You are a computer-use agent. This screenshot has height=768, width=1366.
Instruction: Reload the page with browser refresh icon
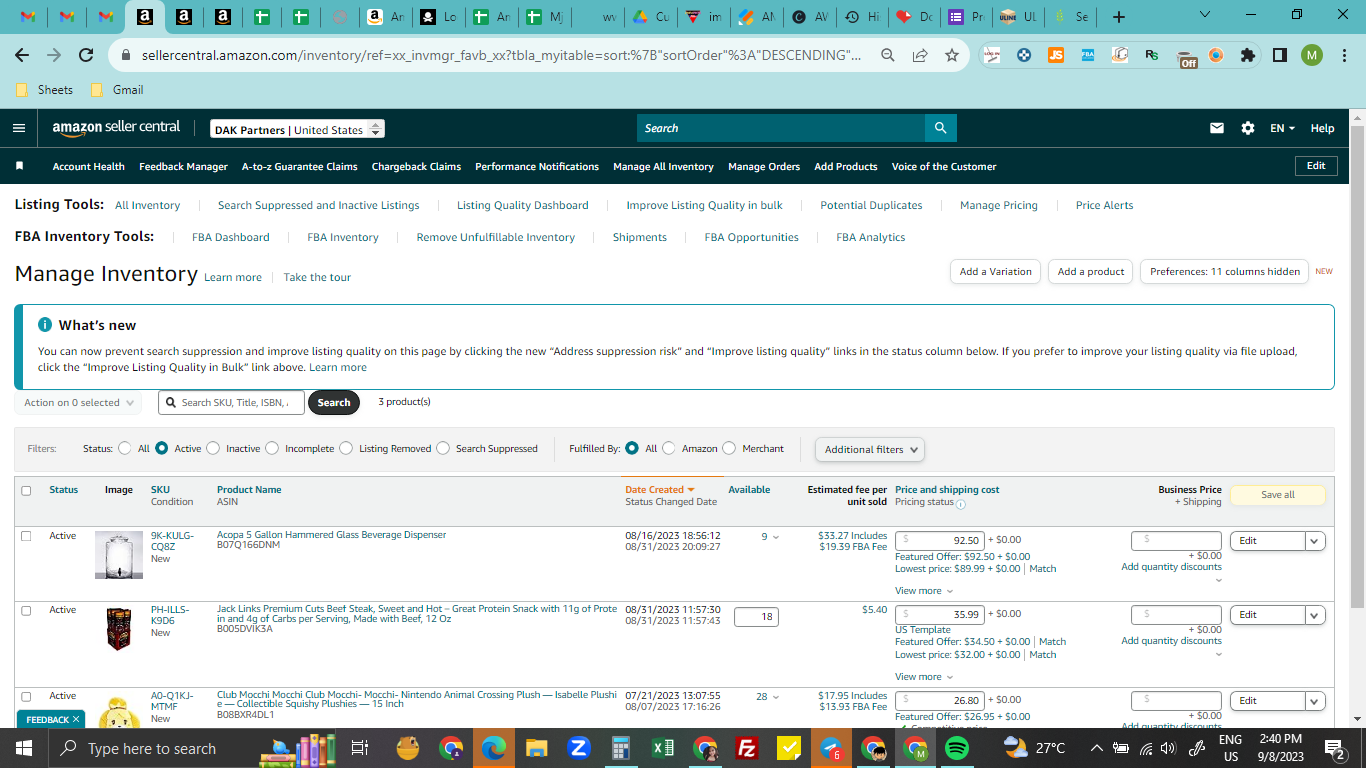point(86,56)
